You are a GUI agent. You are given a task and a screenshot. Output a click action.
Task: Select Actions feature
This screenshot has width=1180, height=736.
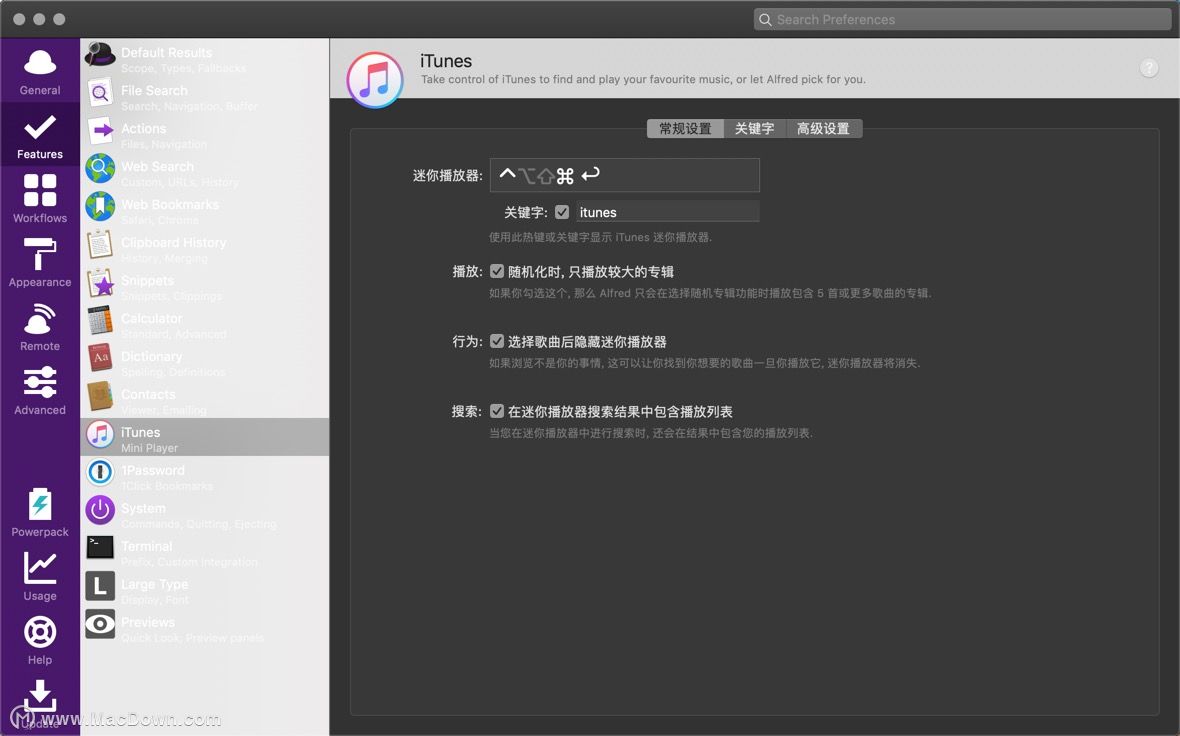coord(205,135)
